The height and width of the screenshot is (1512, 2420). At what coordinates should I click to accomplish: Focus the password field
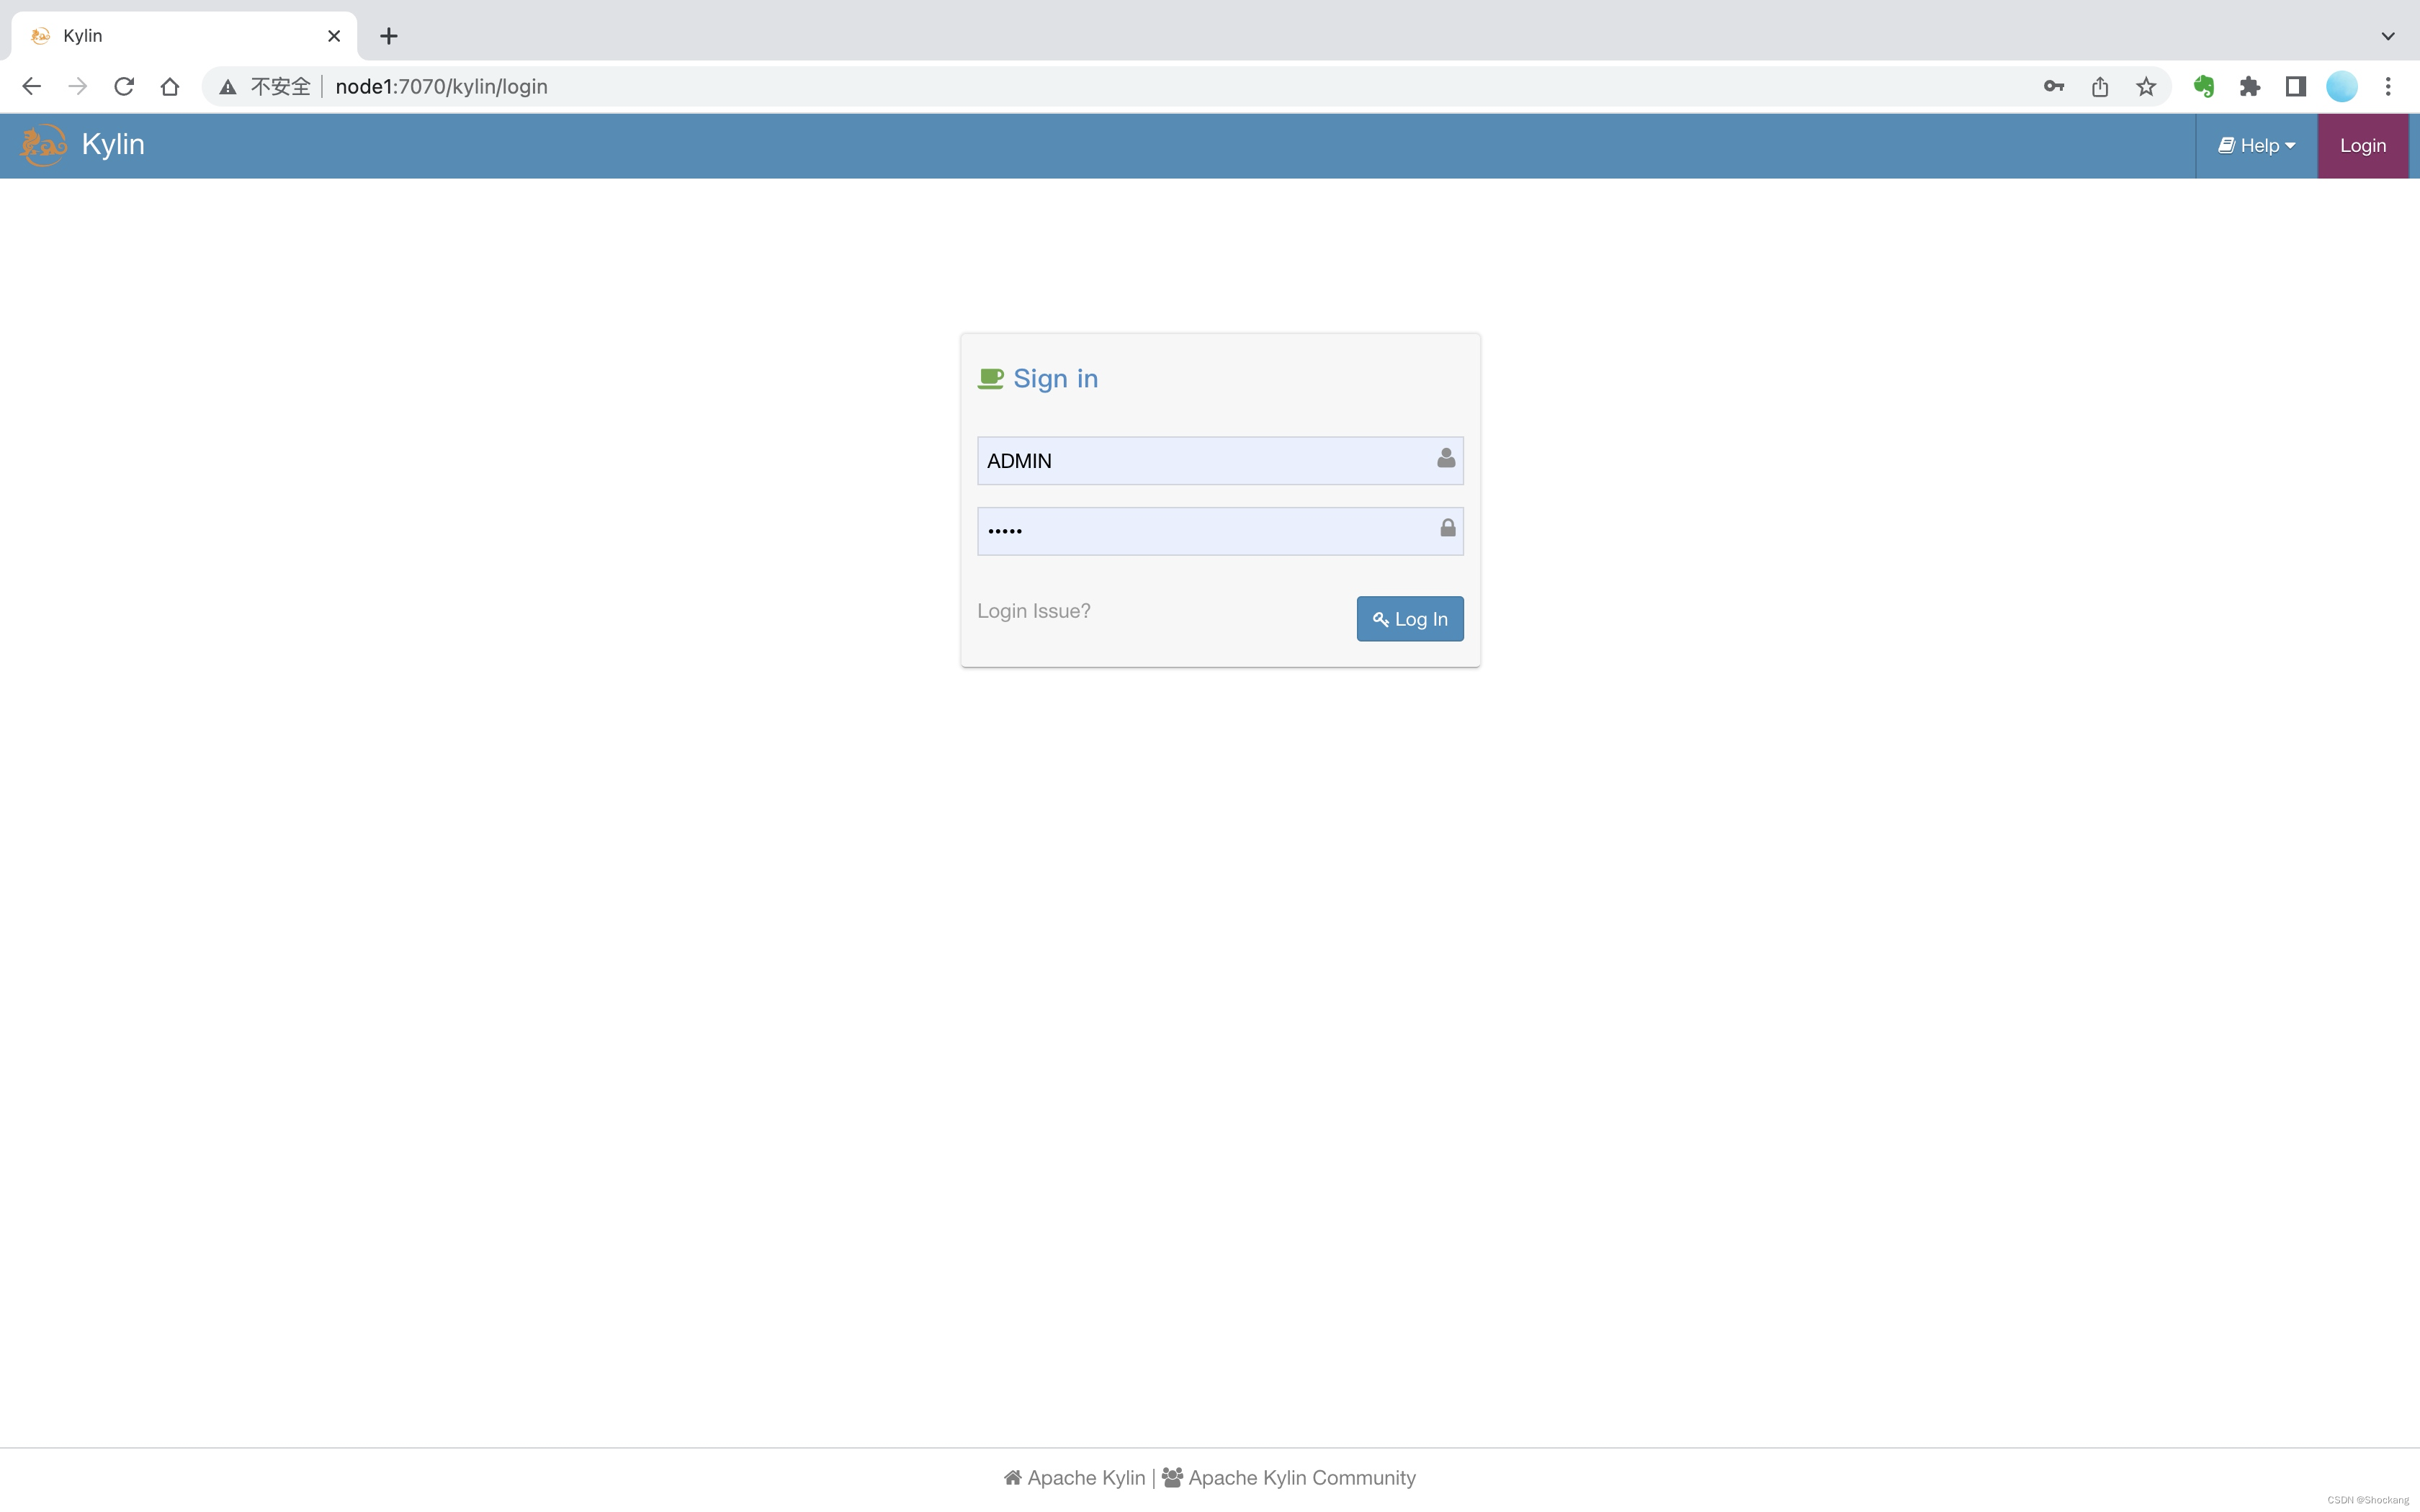click(1220, 531)
